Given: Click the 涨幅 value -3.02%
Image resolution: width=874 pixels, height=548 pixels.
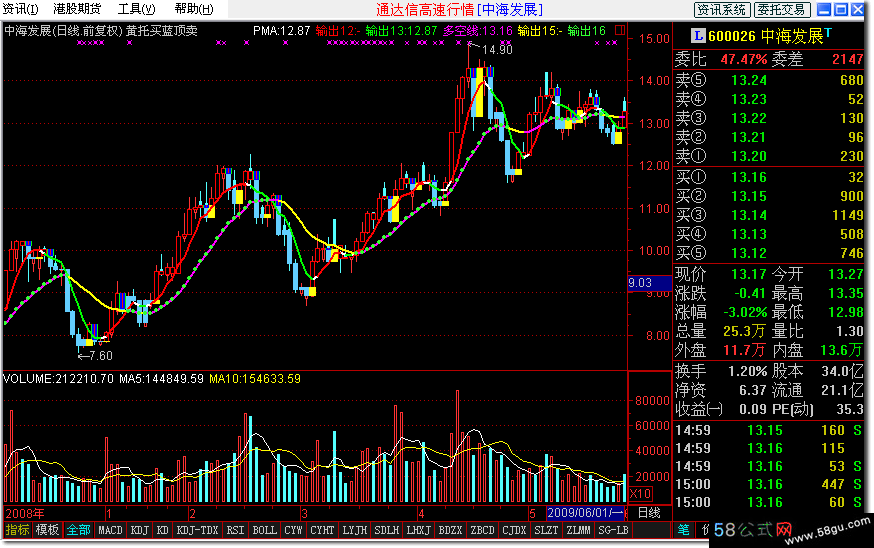Looking at the screenshot, I should coord(745,312).
